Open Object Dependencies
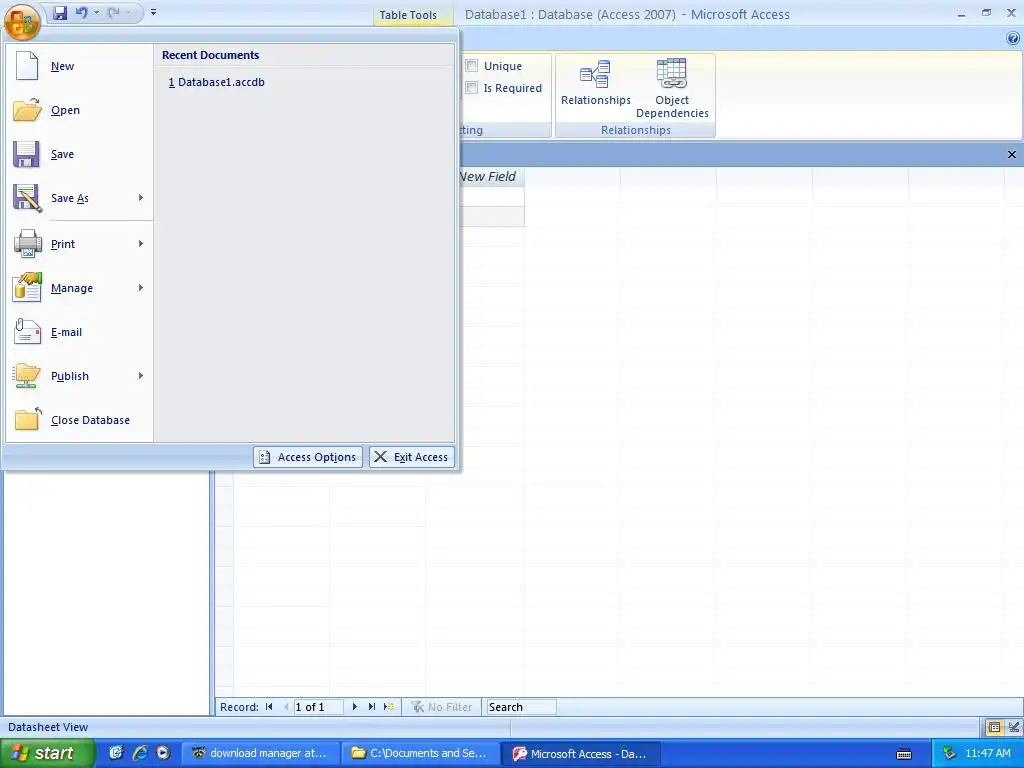 [672, 89]
